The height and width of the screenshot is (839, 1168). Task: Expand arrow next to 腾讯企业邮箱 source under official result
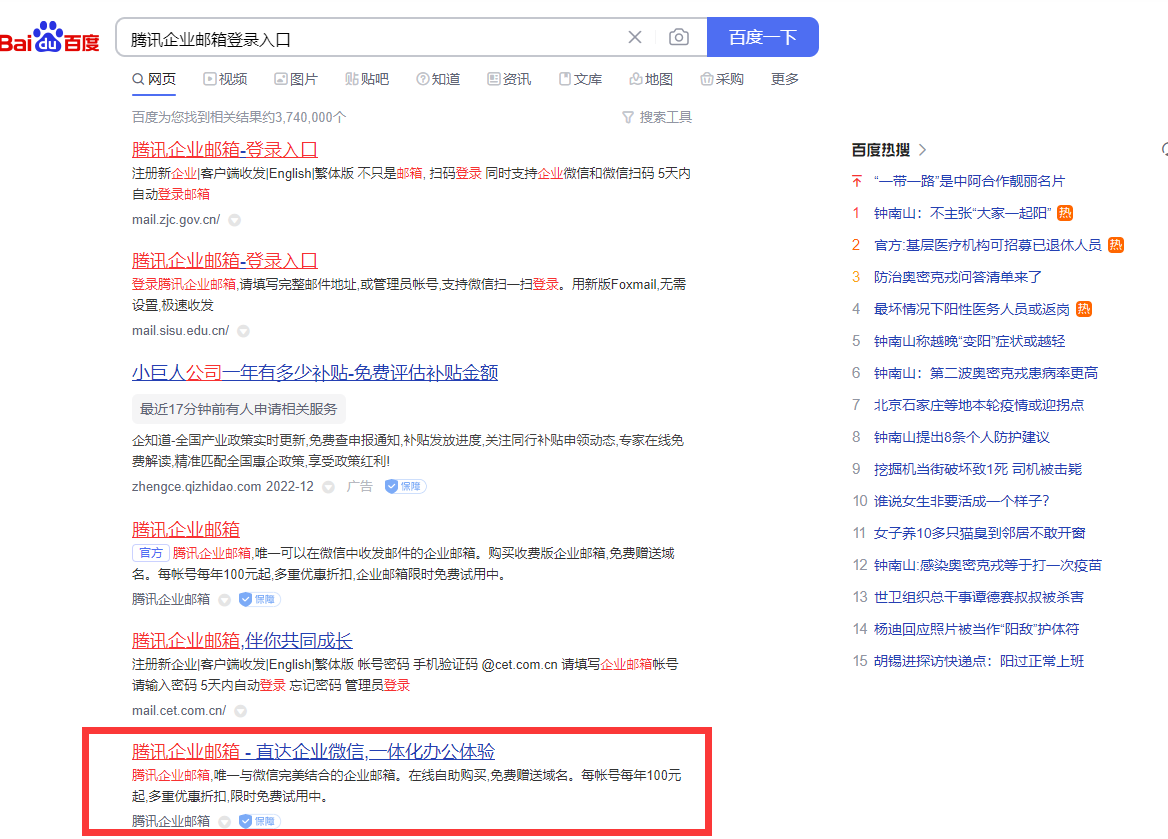pos(224,601)
